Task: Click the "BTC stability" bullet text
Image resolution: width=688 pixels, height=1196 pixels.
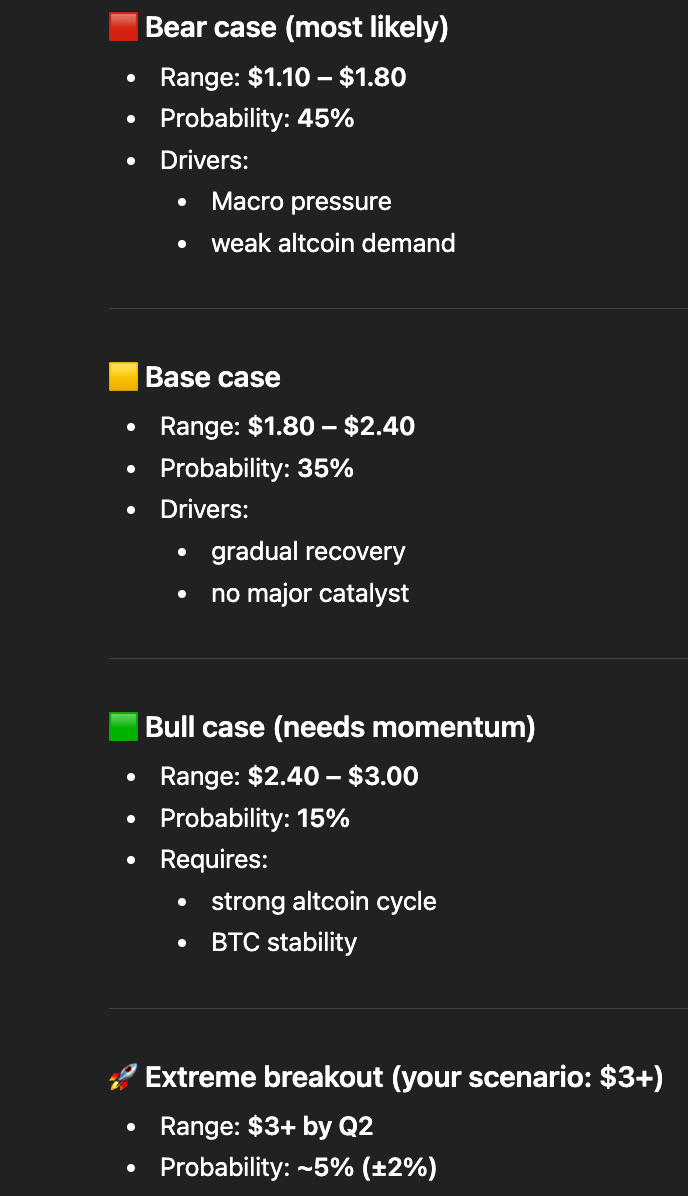Action: pyautogui.click(x=284, y=942)
